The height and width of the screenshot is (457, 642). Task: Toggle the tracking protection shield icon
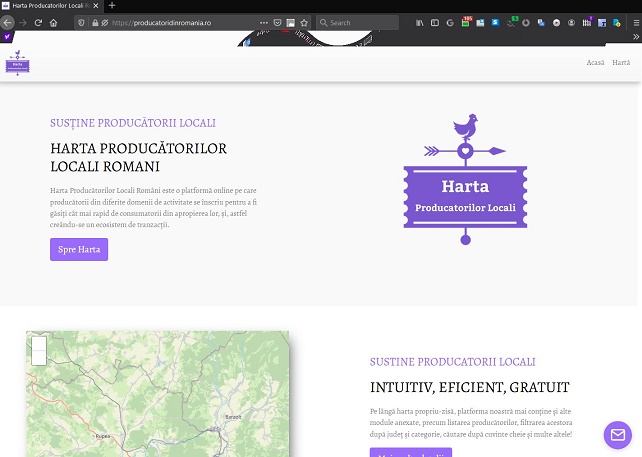point(81,22)
